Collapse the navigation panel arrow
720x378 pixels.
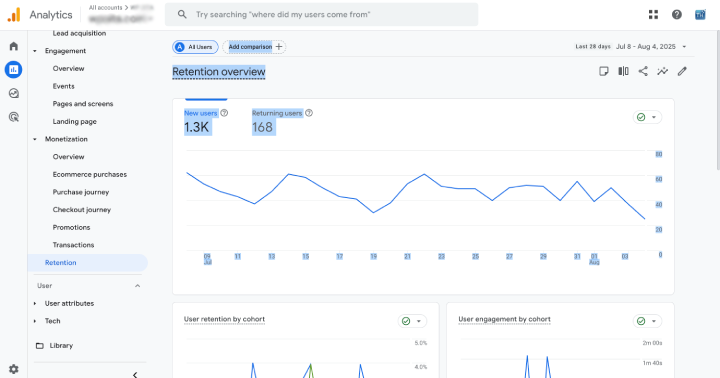[x=135, y=375]
